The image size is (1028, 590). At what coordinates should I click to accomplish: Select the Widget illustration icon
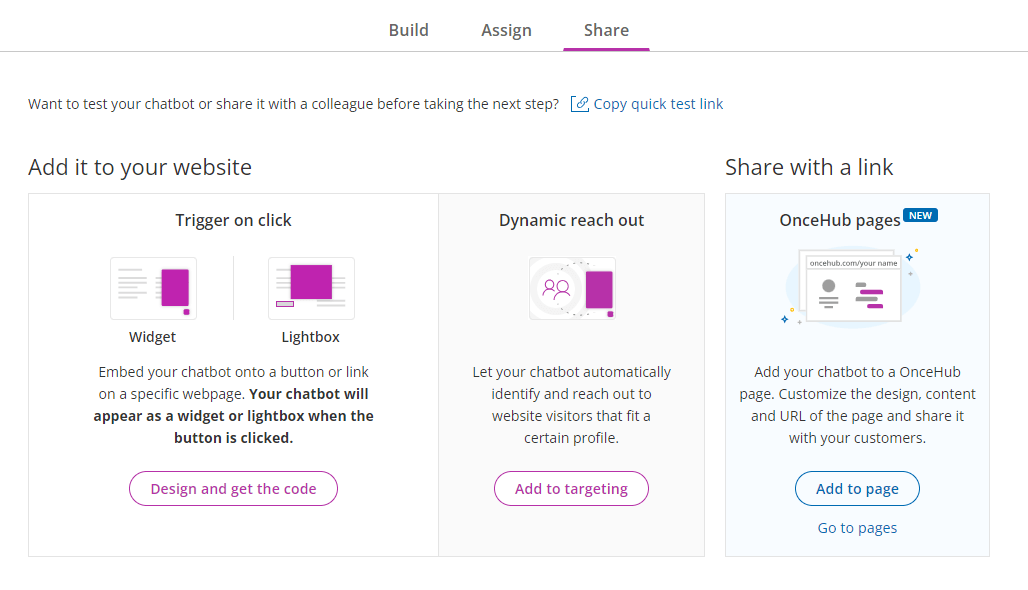pos(153,288)
